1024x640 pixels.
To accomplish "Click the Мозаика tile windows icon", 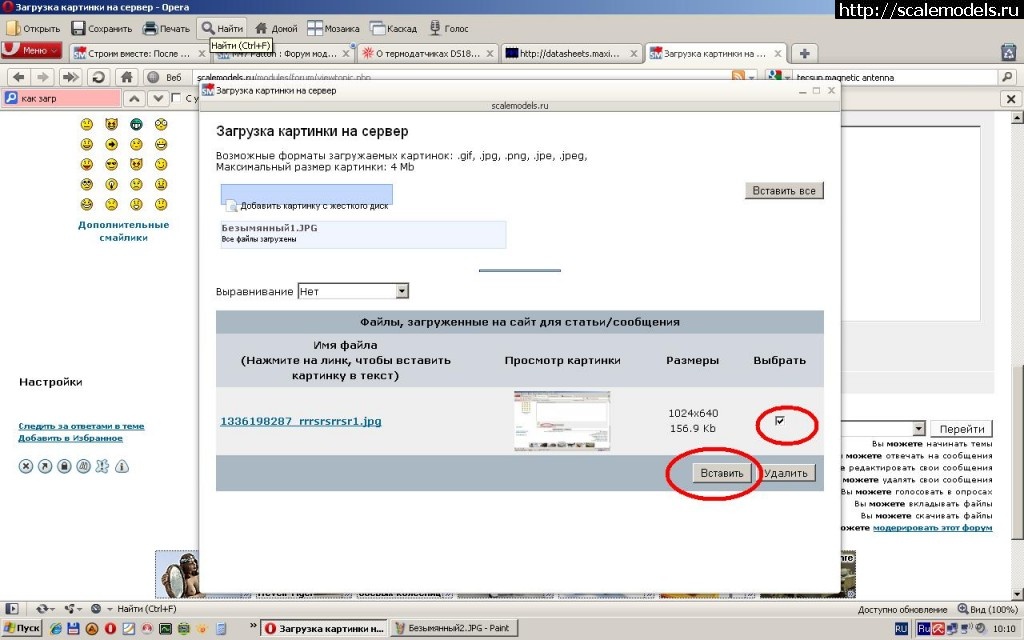I will click(314, 29).
